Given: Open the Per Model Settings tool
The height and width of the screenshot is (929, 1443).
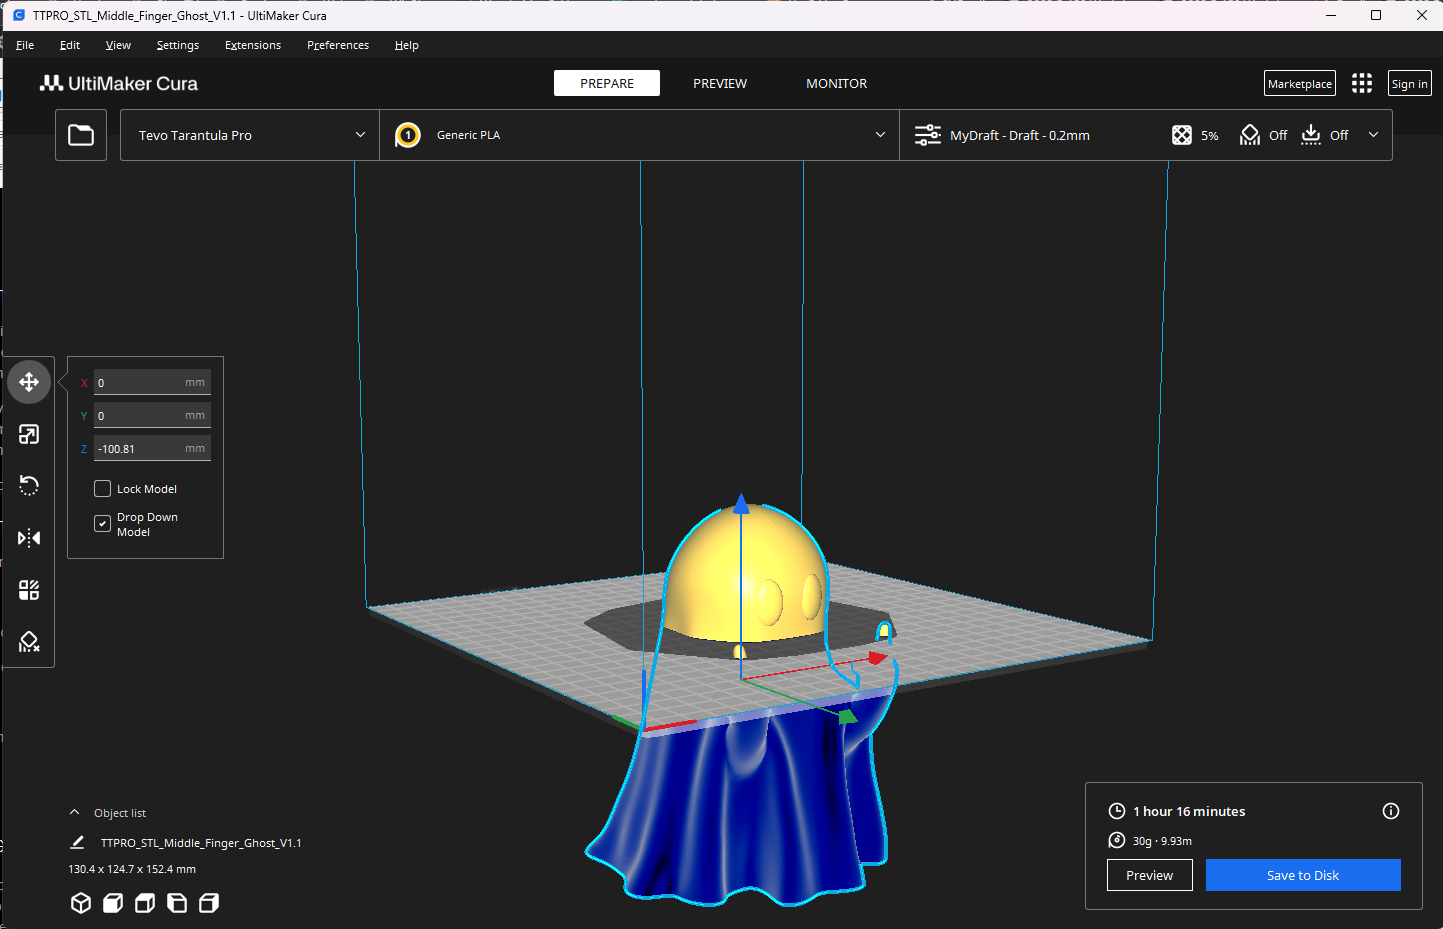Looking at the screenshot, I should coord(29,590).
